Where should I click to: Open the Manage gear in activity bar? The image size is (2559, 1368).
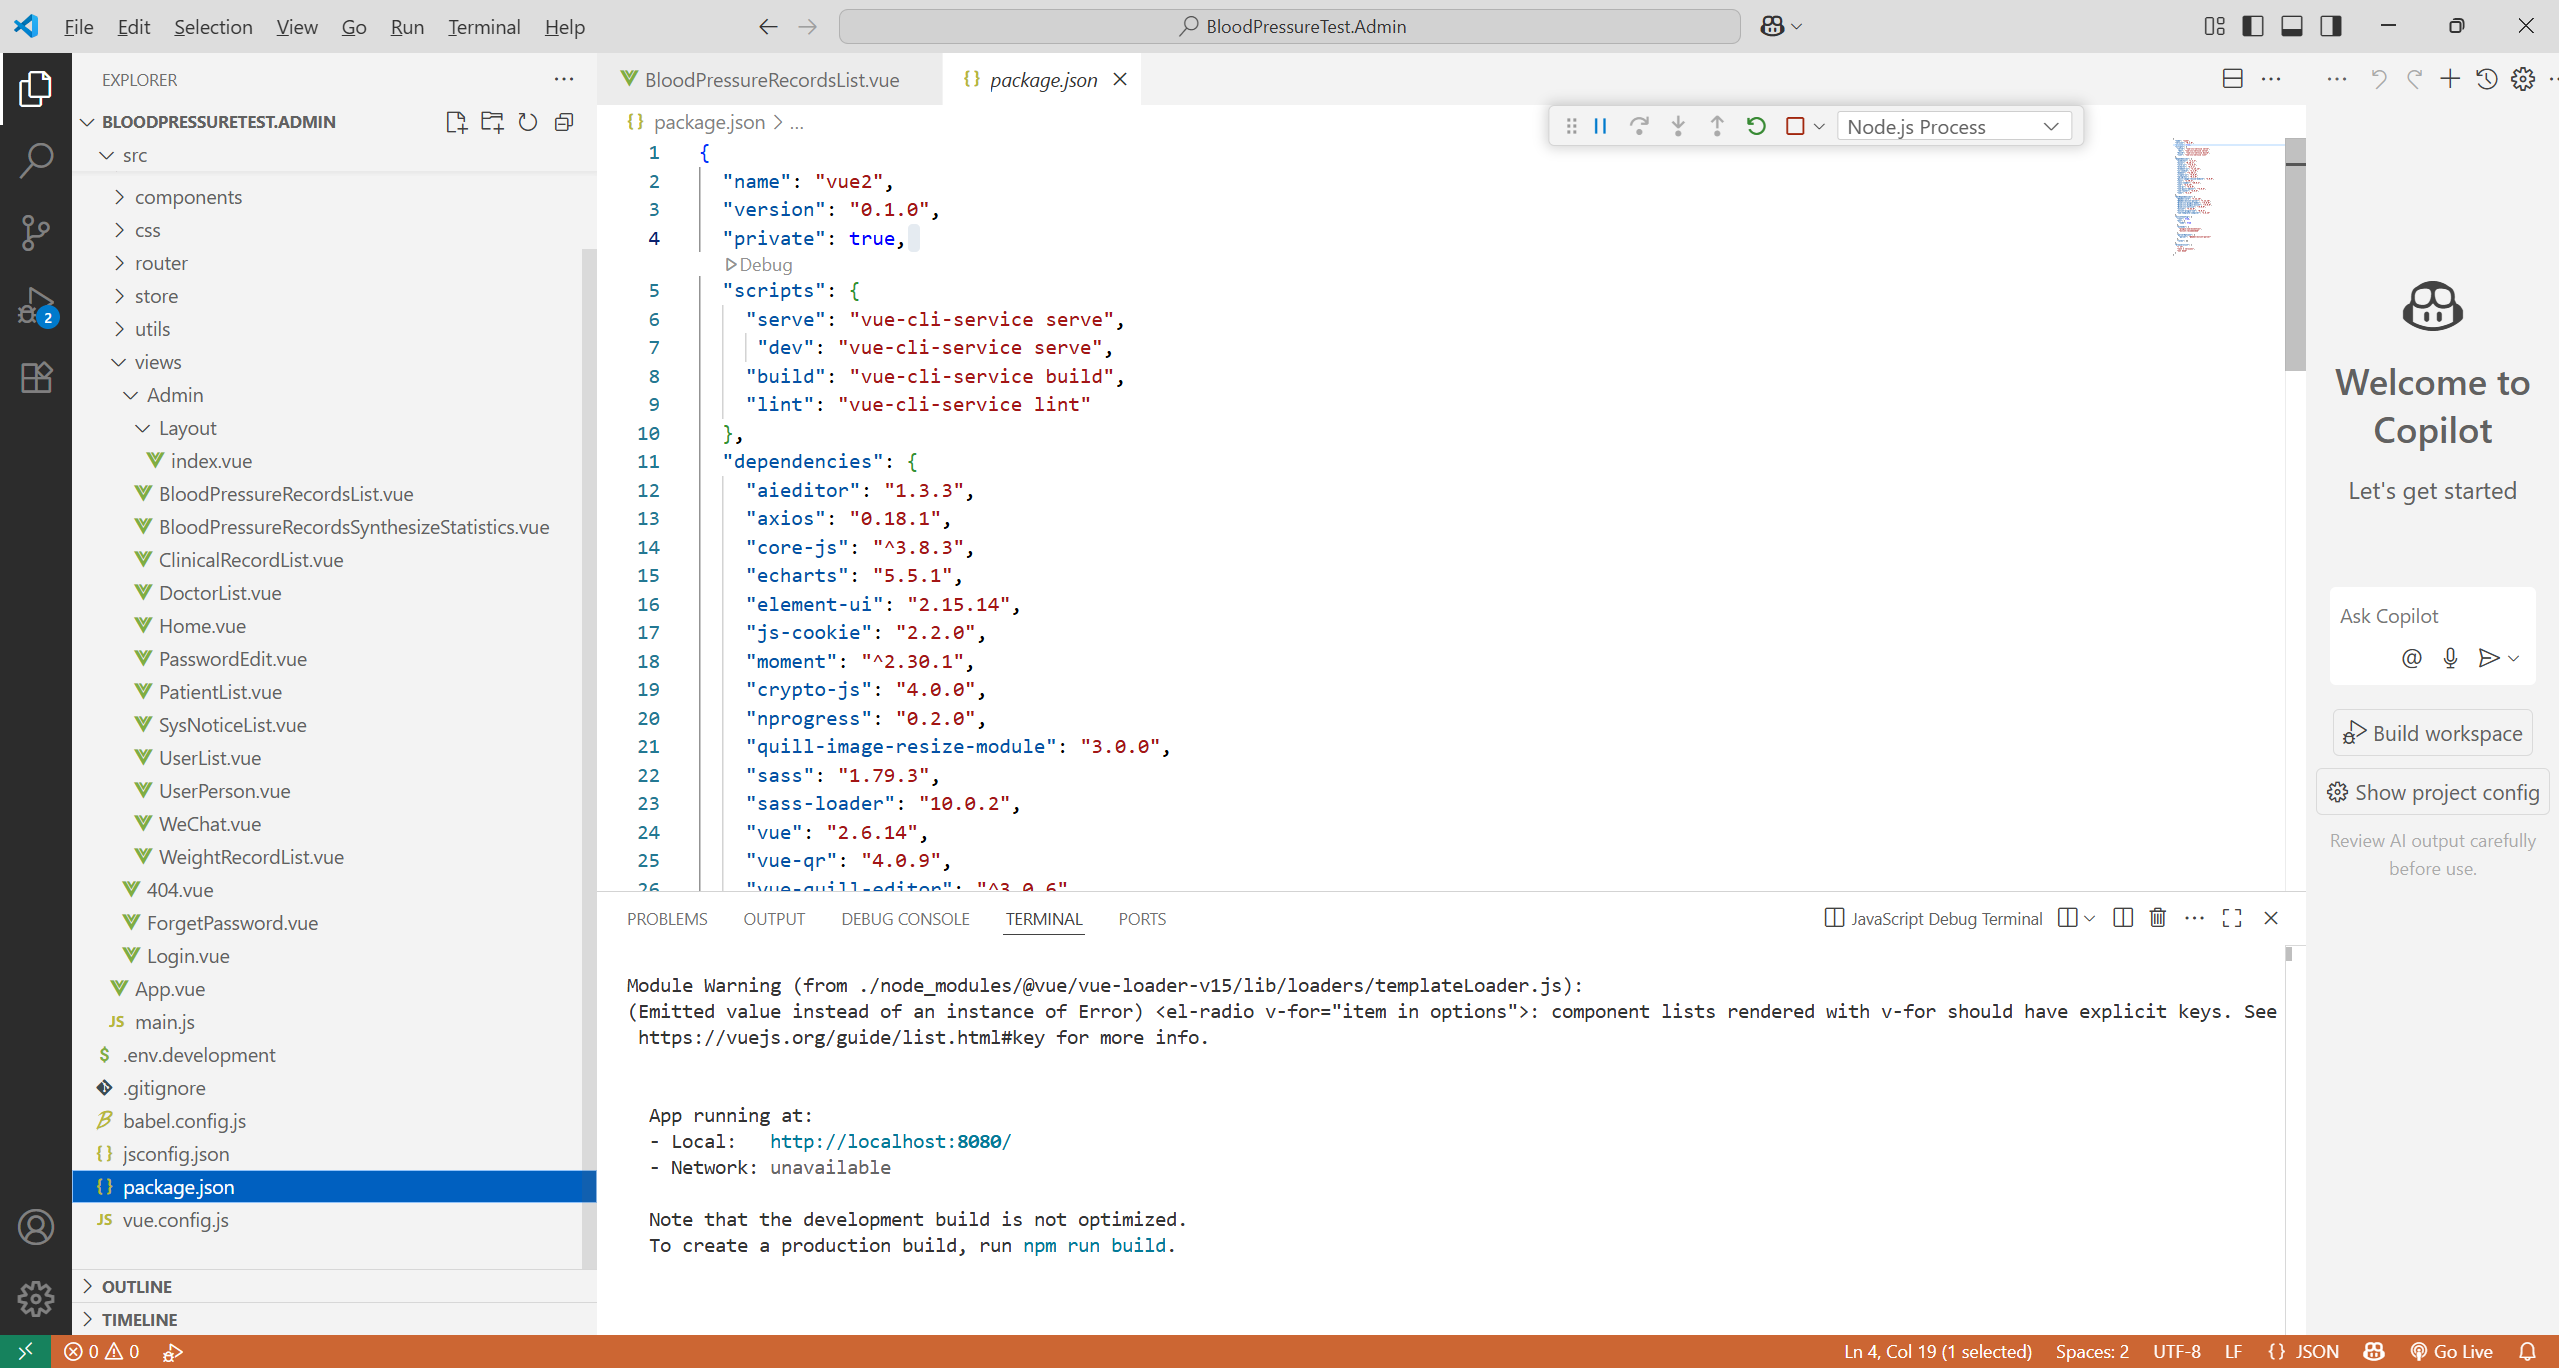(x=36, y=1298)
